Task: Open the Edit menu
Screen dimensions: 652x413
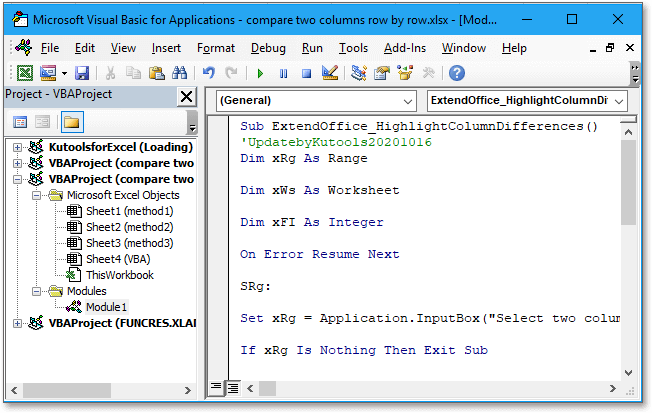Action: 85,48
